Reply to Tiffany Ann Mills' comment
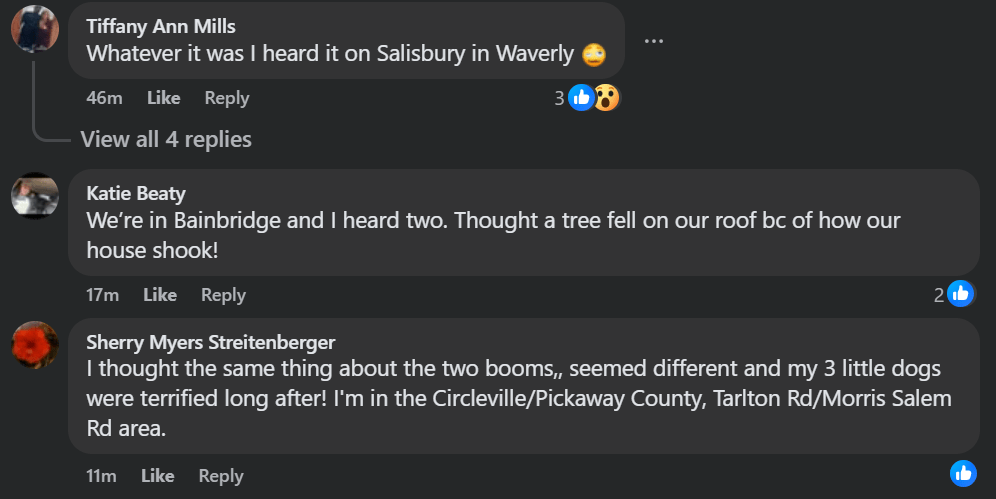This screenshot has height=499, width=996. tap(227, 98)
